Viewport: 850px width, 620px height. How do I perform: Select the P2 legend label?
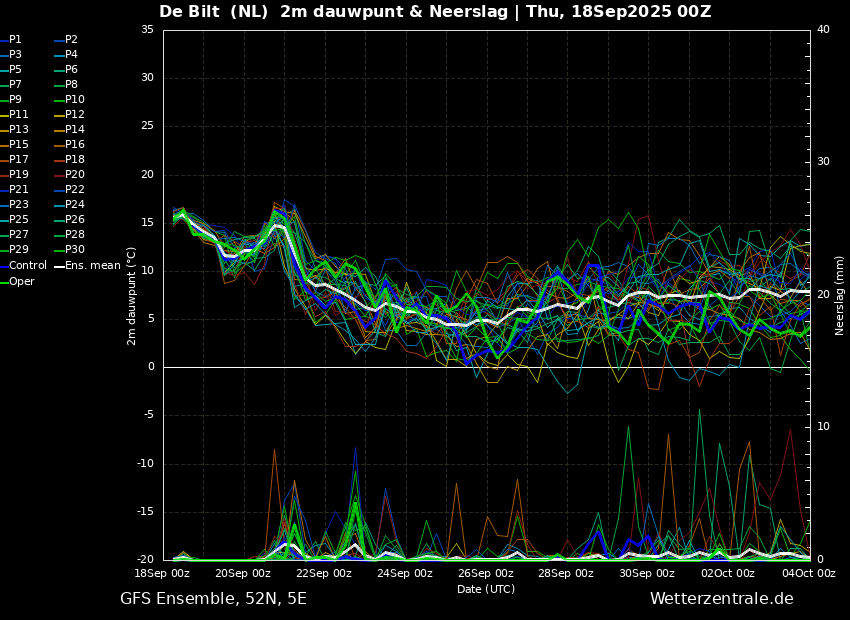pos(66,40)
